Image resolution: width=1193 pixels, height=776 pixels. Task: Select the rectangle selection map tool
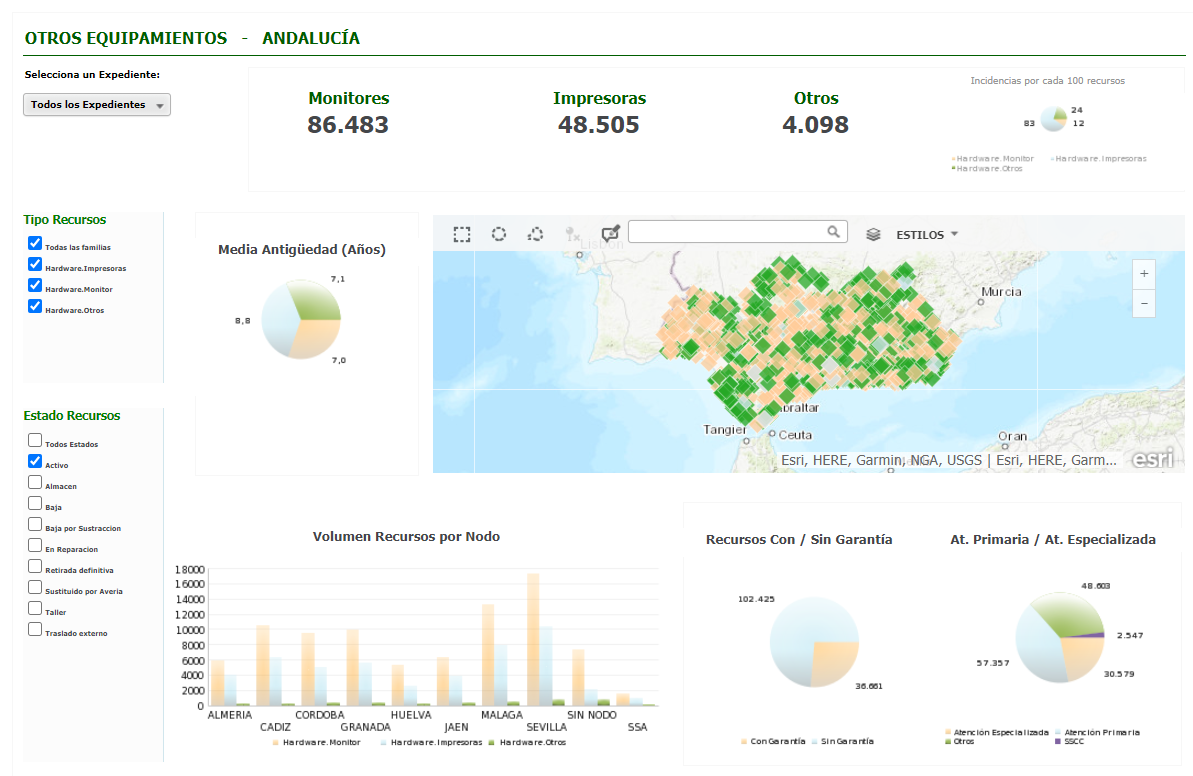(x=462, y=234)
